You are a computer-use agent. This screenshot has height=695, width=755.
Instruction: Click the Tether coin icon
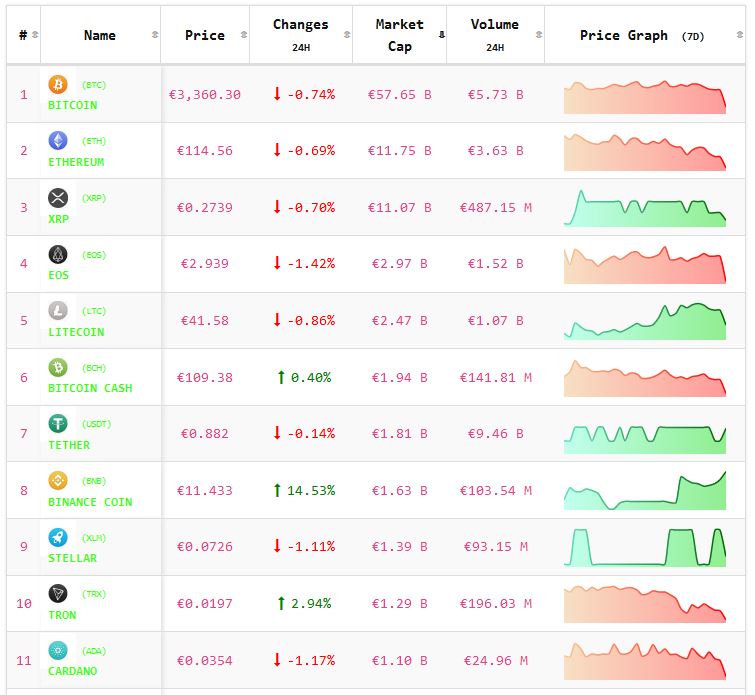[58, 424]
